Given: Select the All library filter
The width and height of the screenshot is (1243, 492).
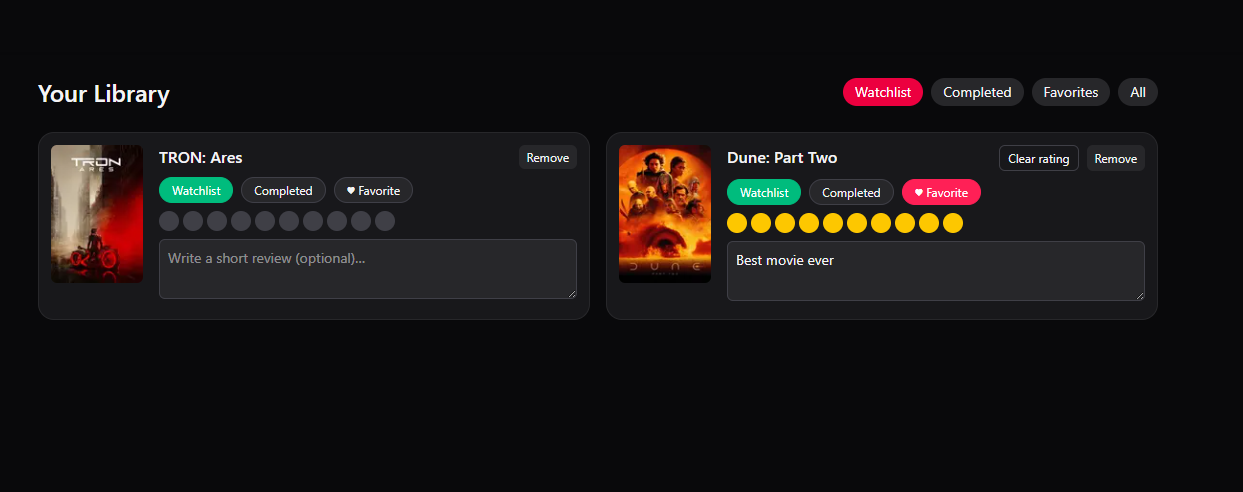Looking at the screenshot, I should pyautogui.click(x=1137, y=92).
